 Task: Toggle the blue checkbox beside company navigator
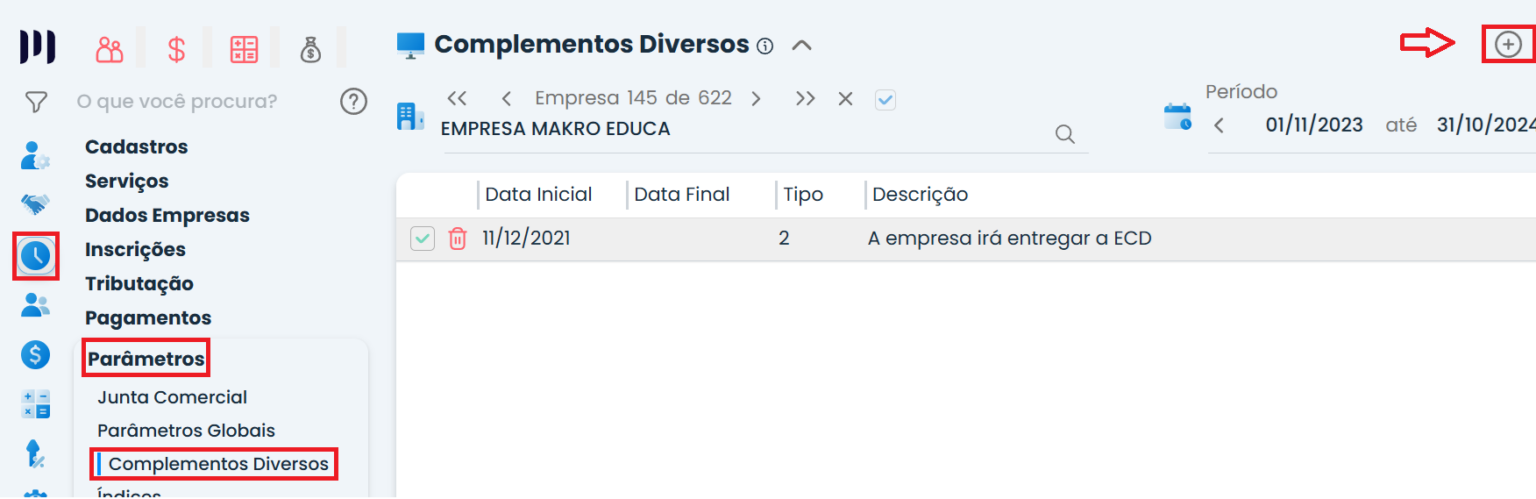coord(885,99)
